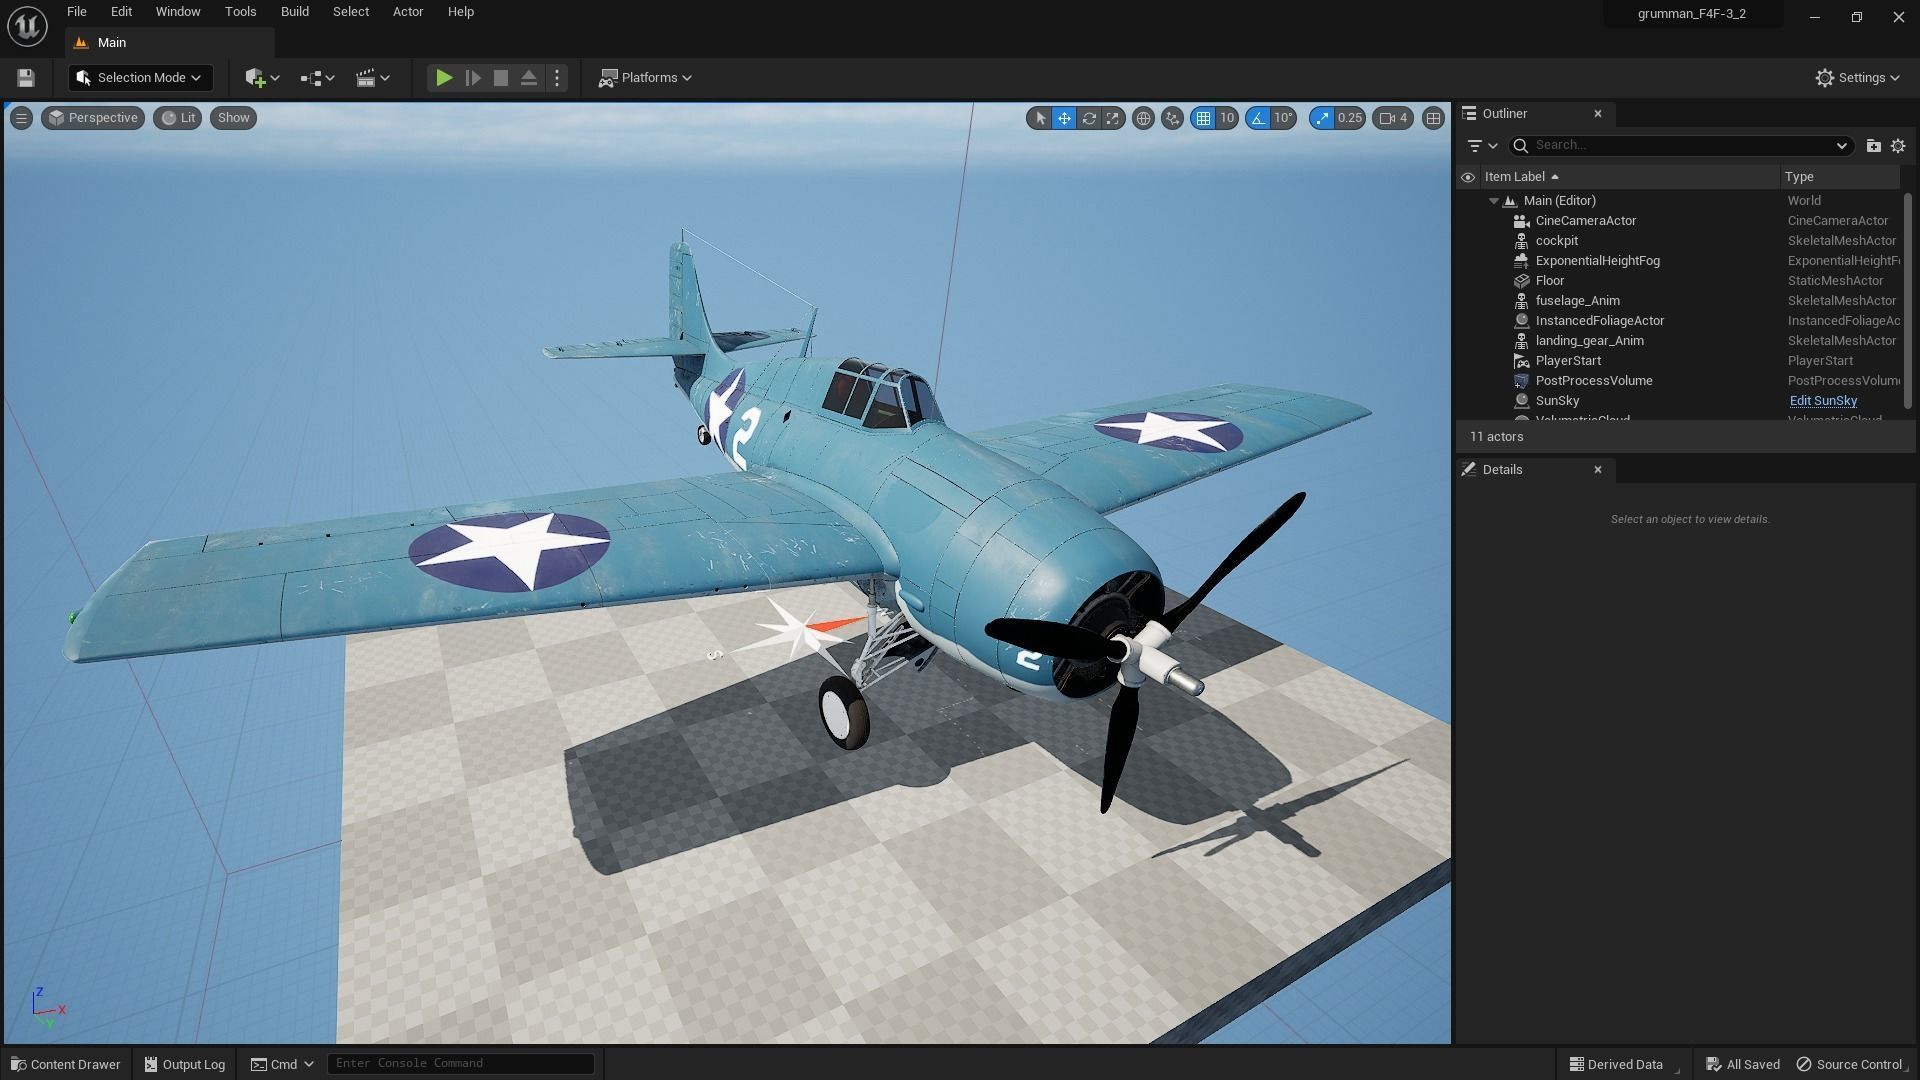
Task: Open the add content (place actors) button
Action: [x=262, y=78]
